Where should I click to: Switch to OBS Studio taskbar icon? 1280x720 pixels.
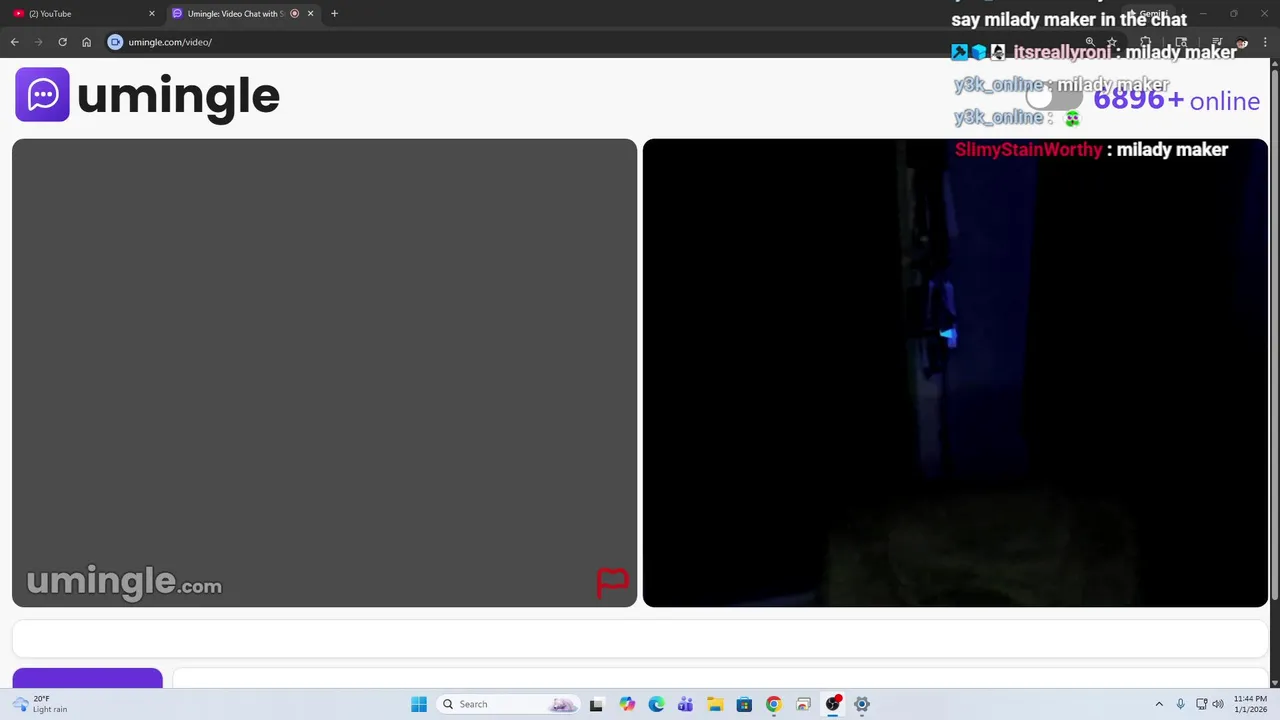(x=832, y=704)
